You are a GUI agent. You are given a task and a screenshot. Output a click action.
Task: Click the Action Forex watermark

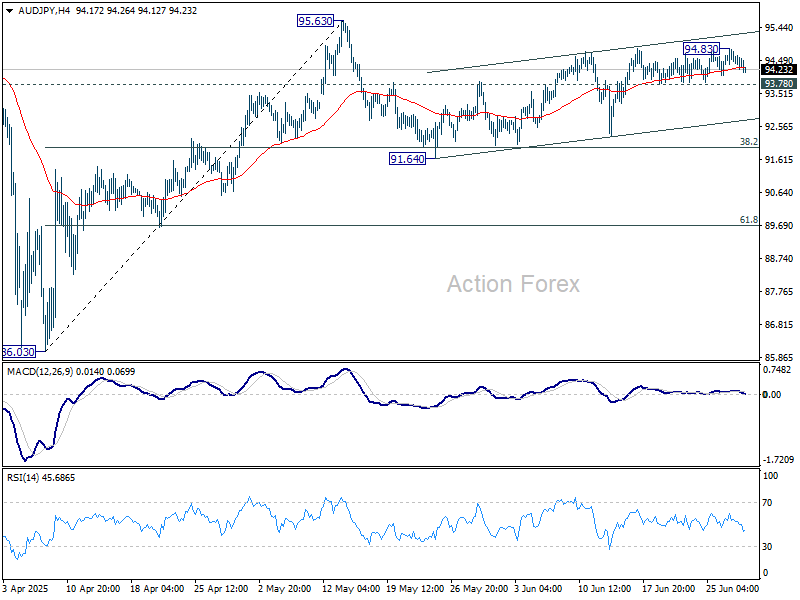513,284
